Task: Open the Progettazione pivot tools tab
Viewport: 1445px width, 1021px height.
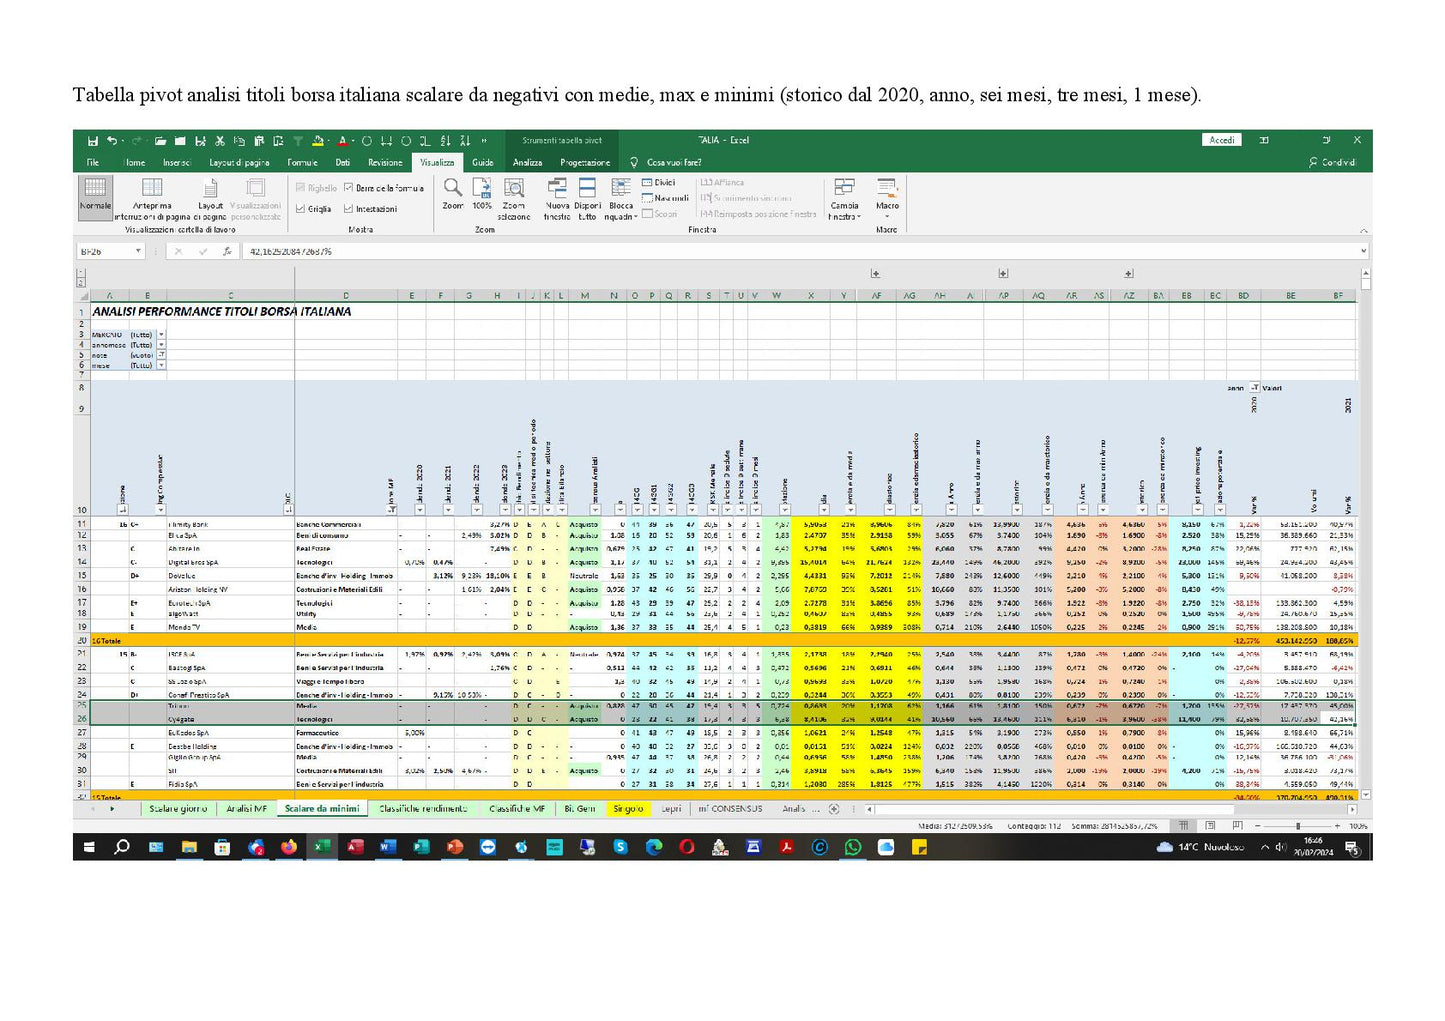Action: (585, 162)
